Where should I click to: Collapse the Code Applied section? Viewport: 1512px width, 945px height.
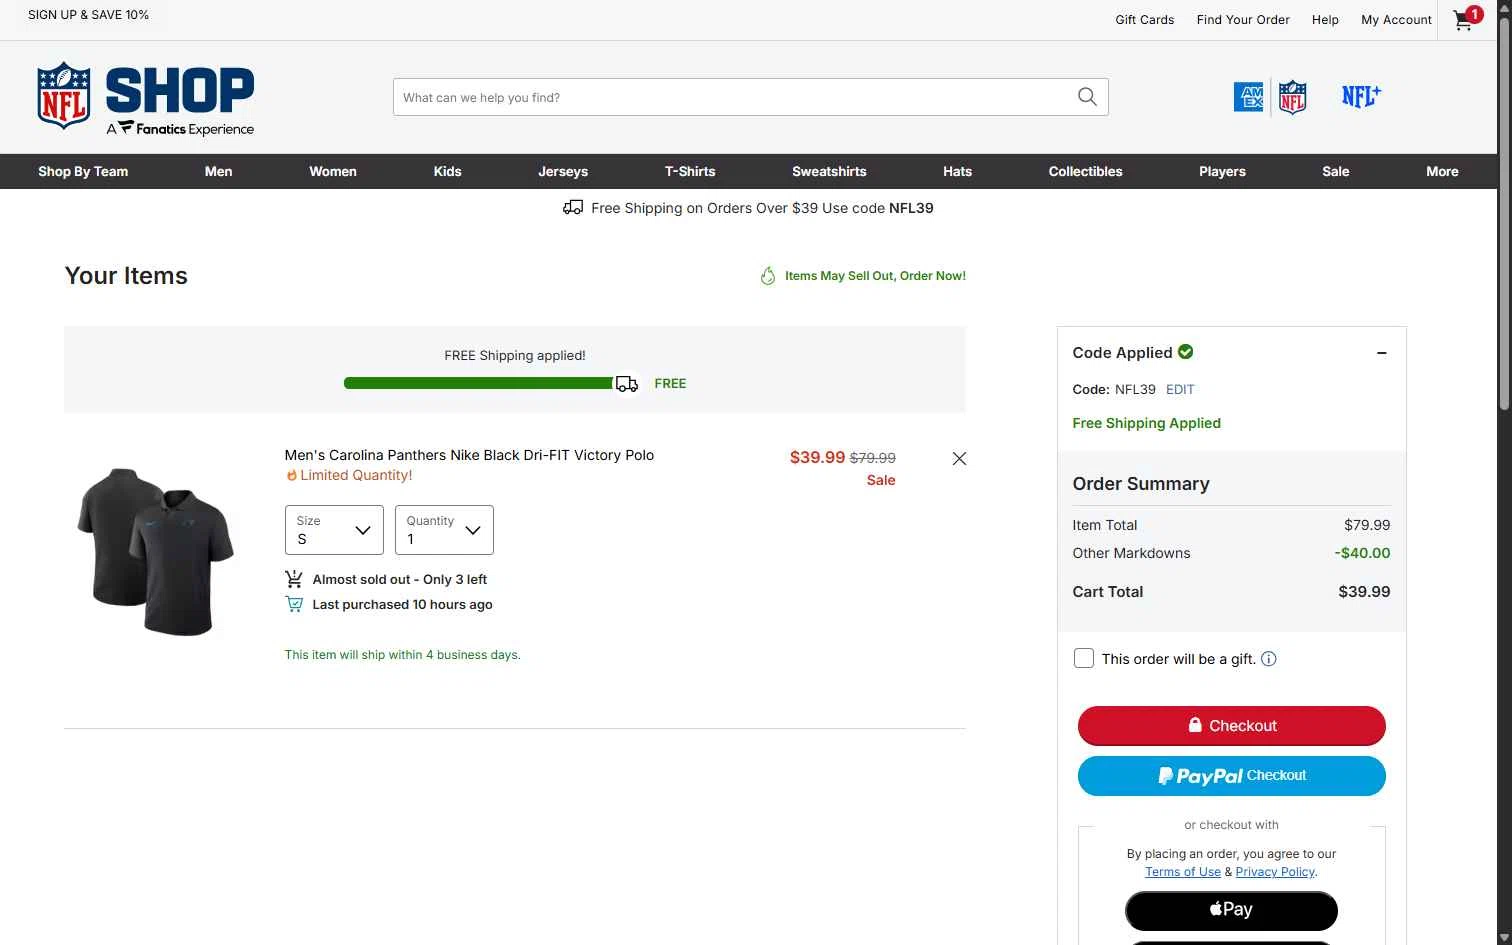click(1382, 353)
